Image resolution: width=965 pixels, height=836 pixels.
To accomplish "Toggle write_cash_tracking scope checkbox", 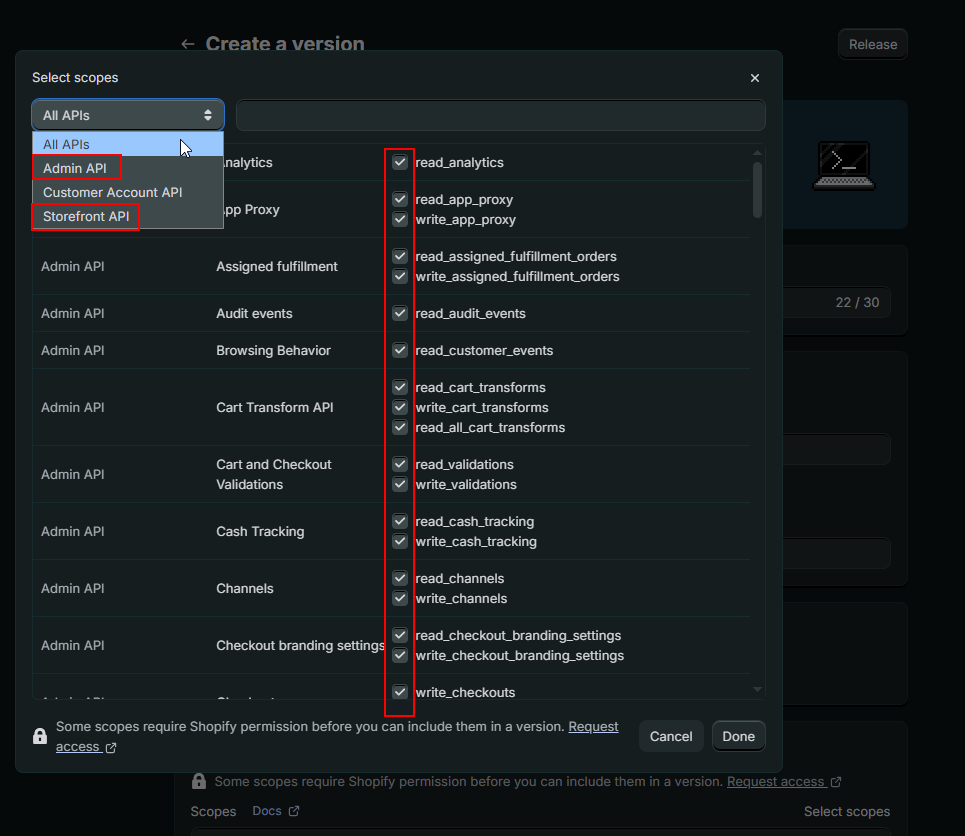I will coord(400,541).
